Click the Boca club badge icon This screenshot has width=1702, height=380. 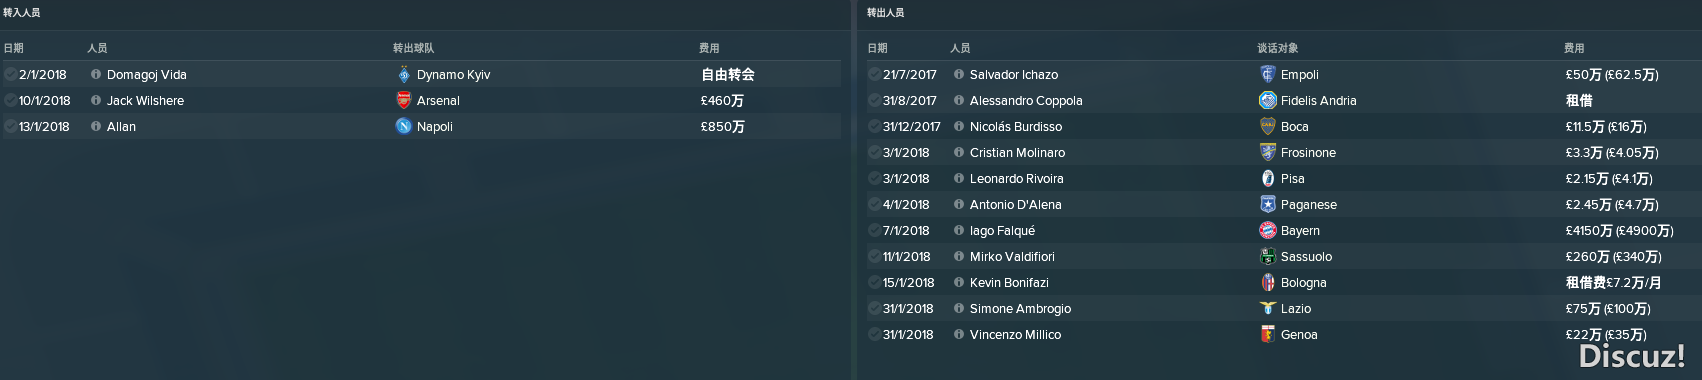tap(1268, 126)
